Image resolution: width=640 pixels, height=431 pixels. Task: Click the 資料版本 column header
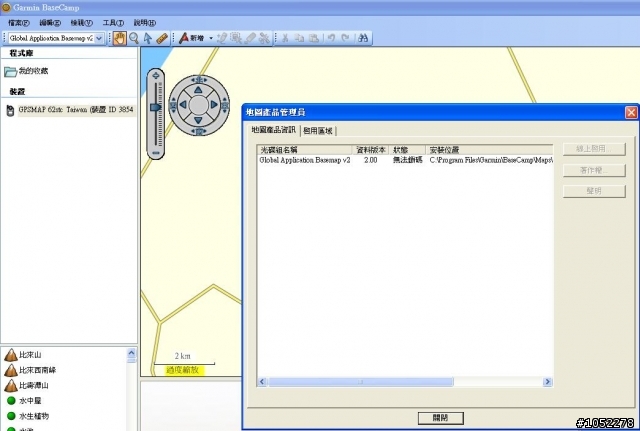370,150
